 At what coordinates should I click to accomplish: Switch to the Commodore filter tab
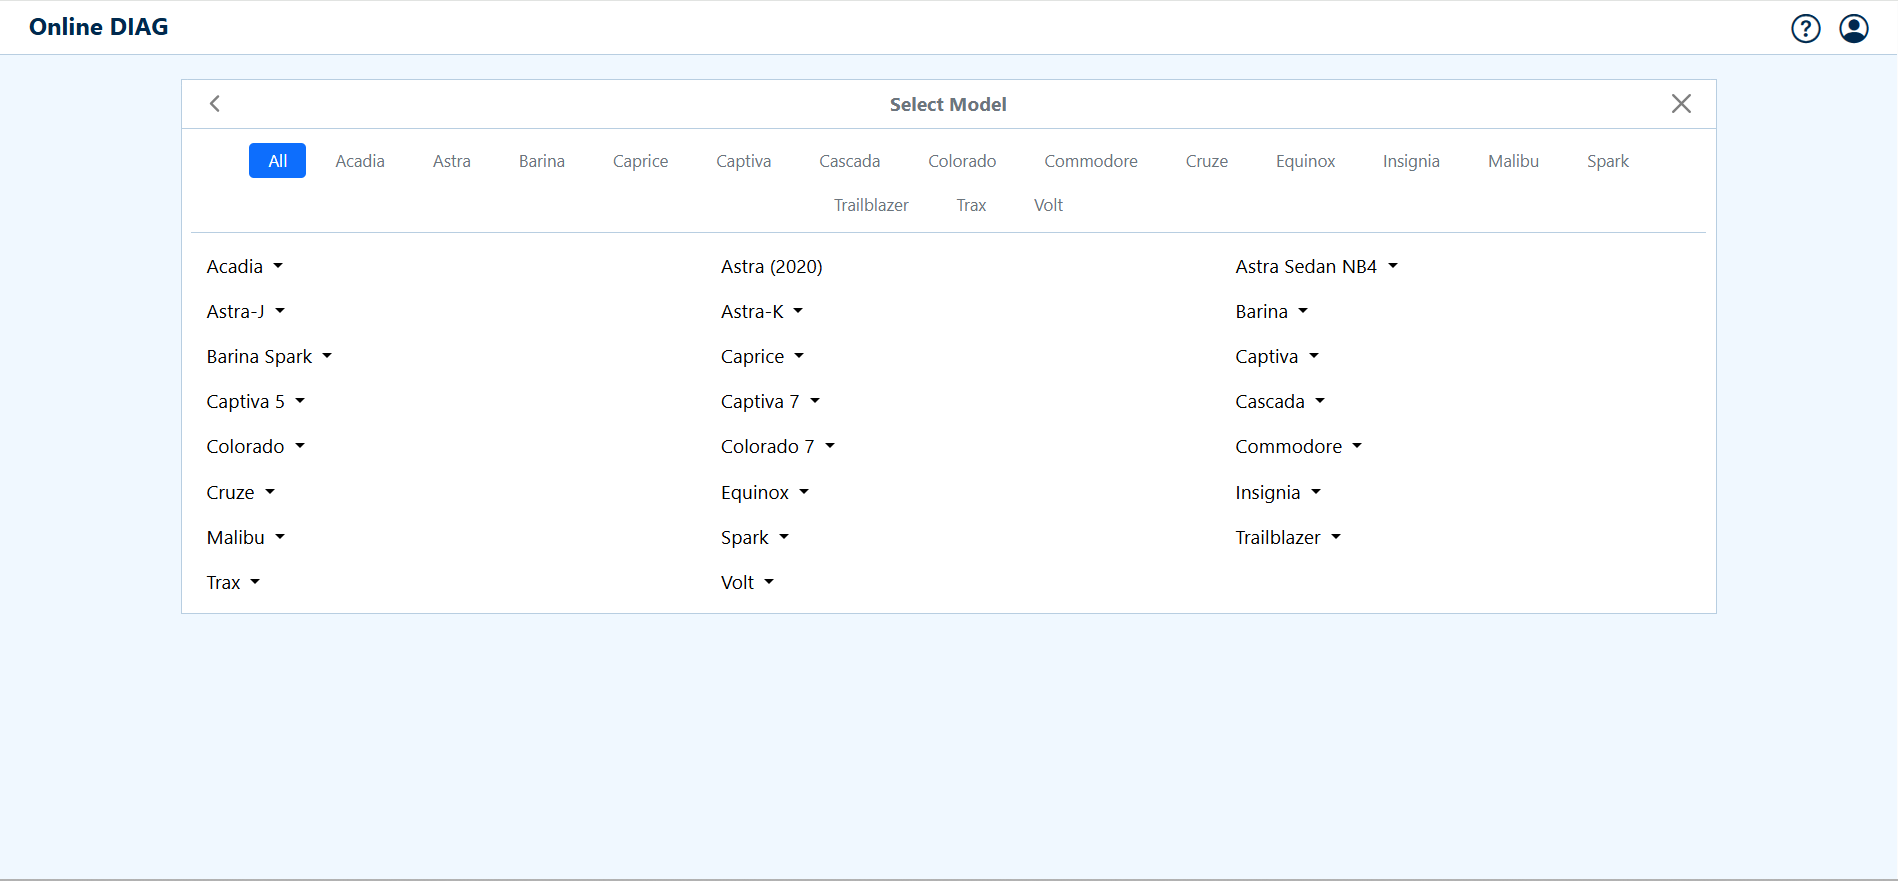point(1090,161)
